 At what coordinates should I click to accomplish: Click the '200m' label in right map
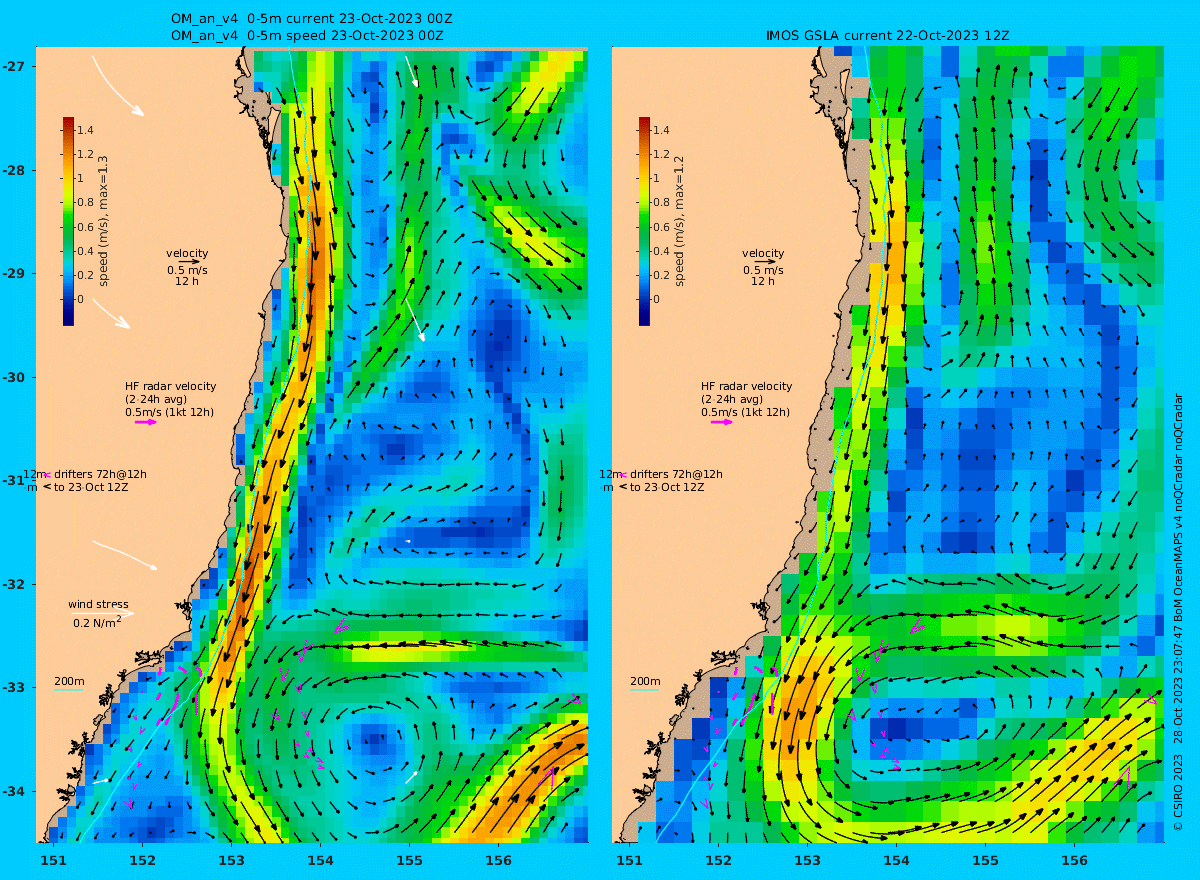tap(645, 681)
